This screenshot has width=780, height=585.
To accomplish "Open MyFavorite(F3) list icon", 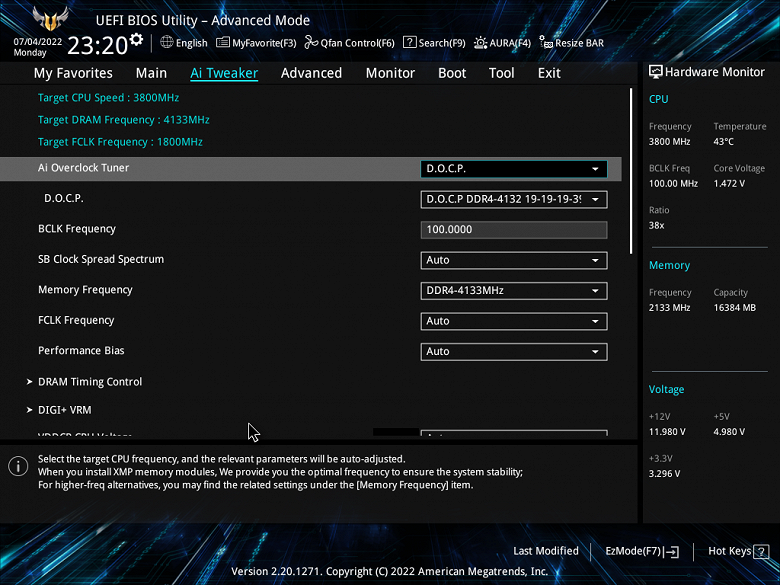I will pyautogui.click(x=222, y=43).
